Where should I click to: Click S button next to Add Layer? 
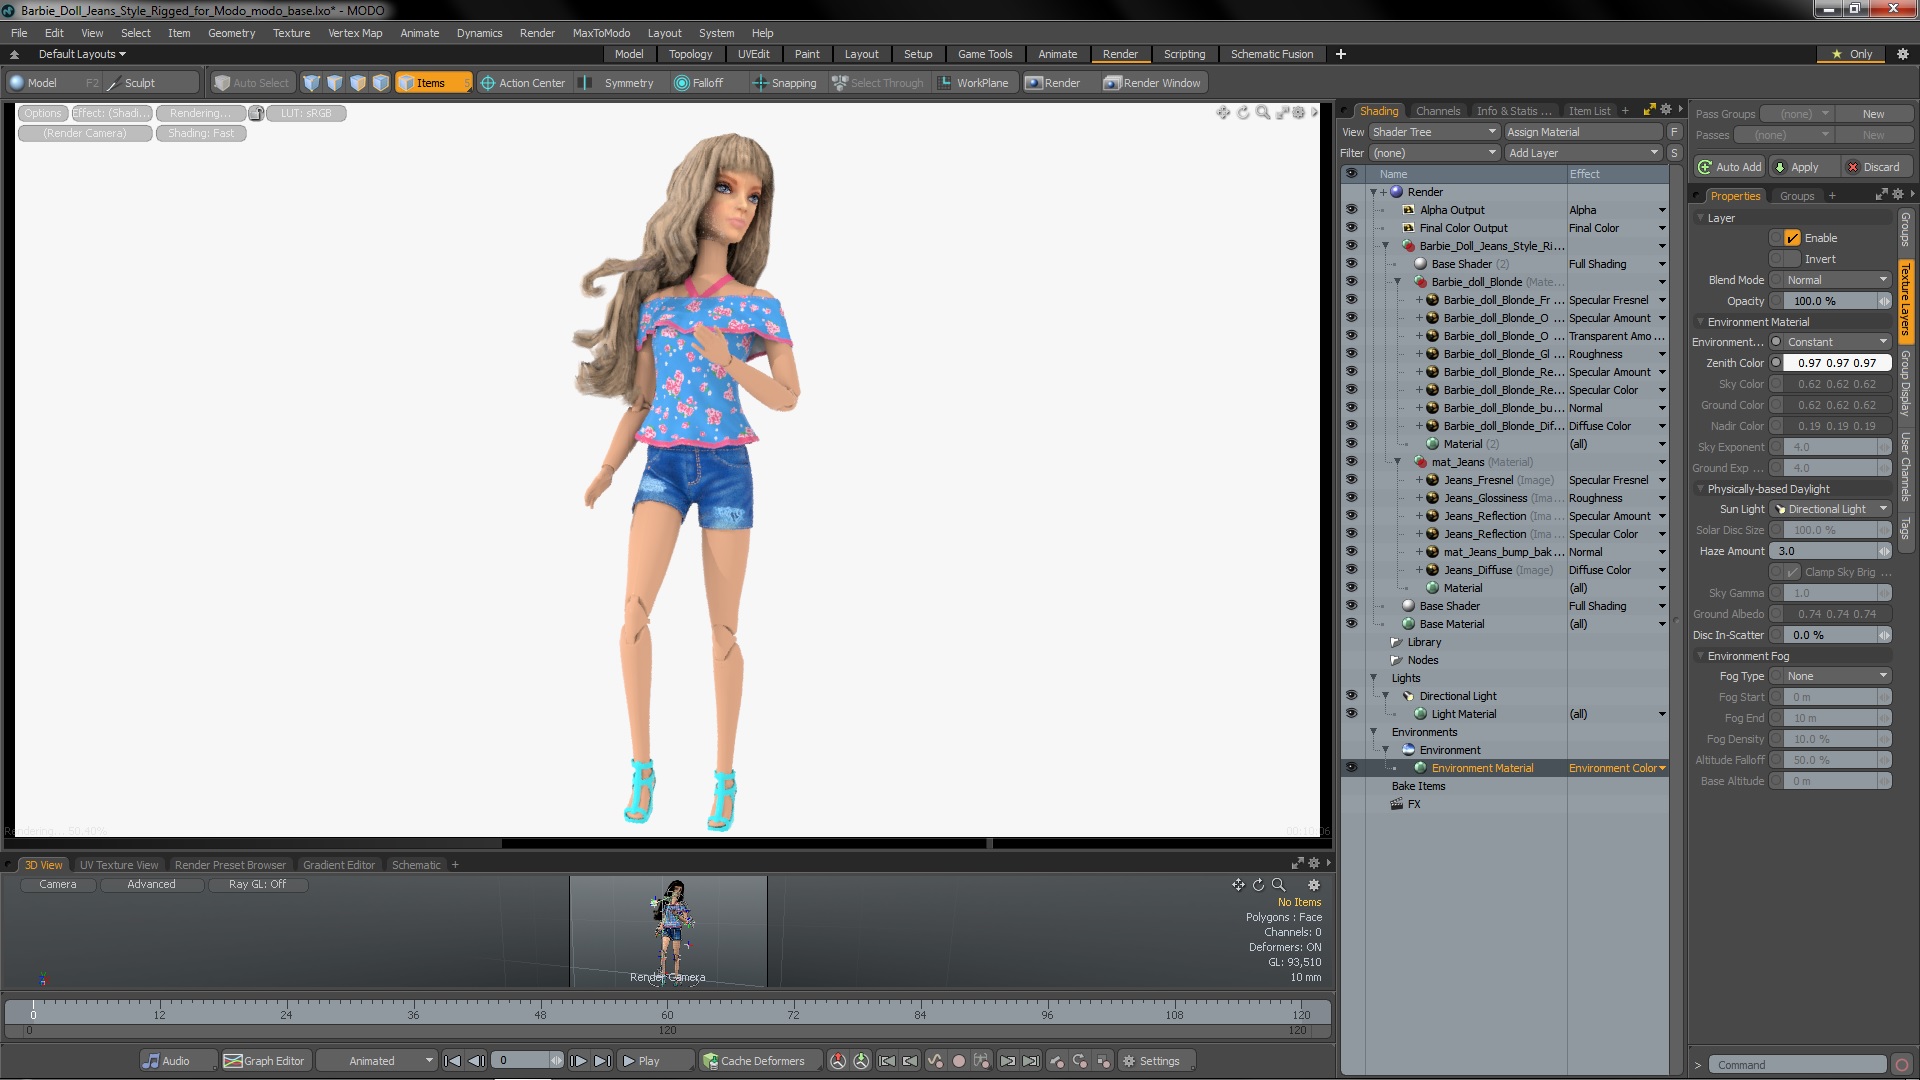[x=1674, y=153]
